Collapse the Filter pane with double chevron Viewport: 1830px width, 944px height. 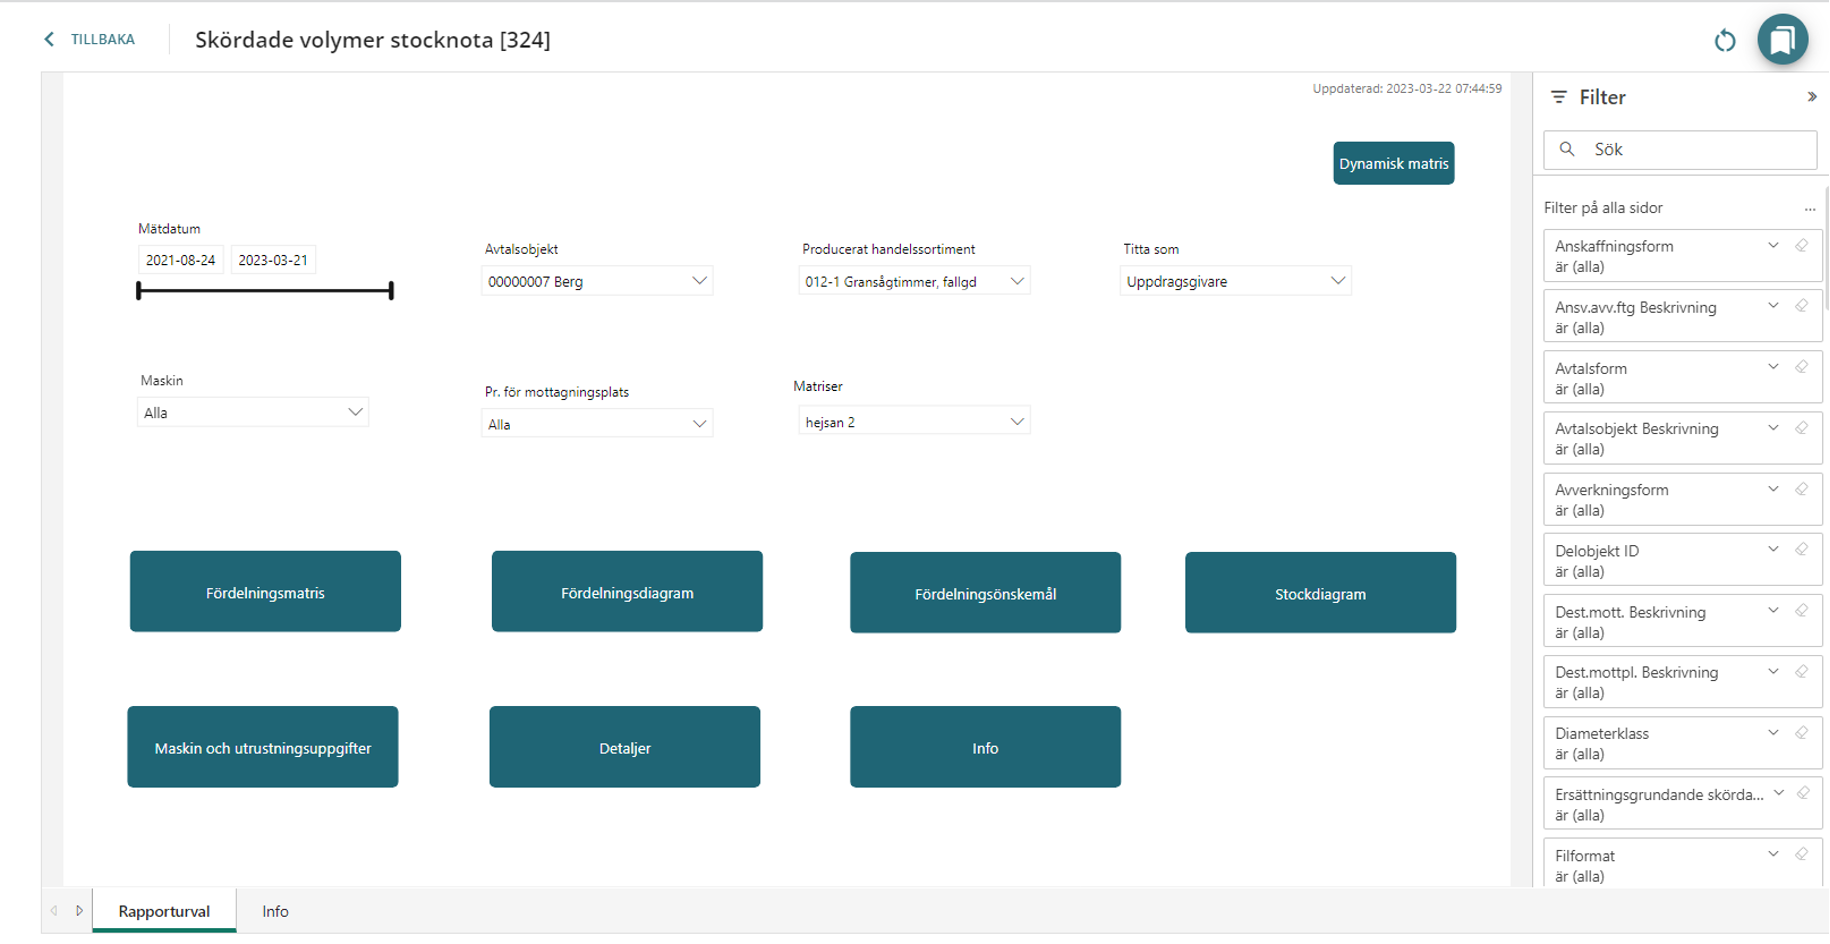point(1812,97)
